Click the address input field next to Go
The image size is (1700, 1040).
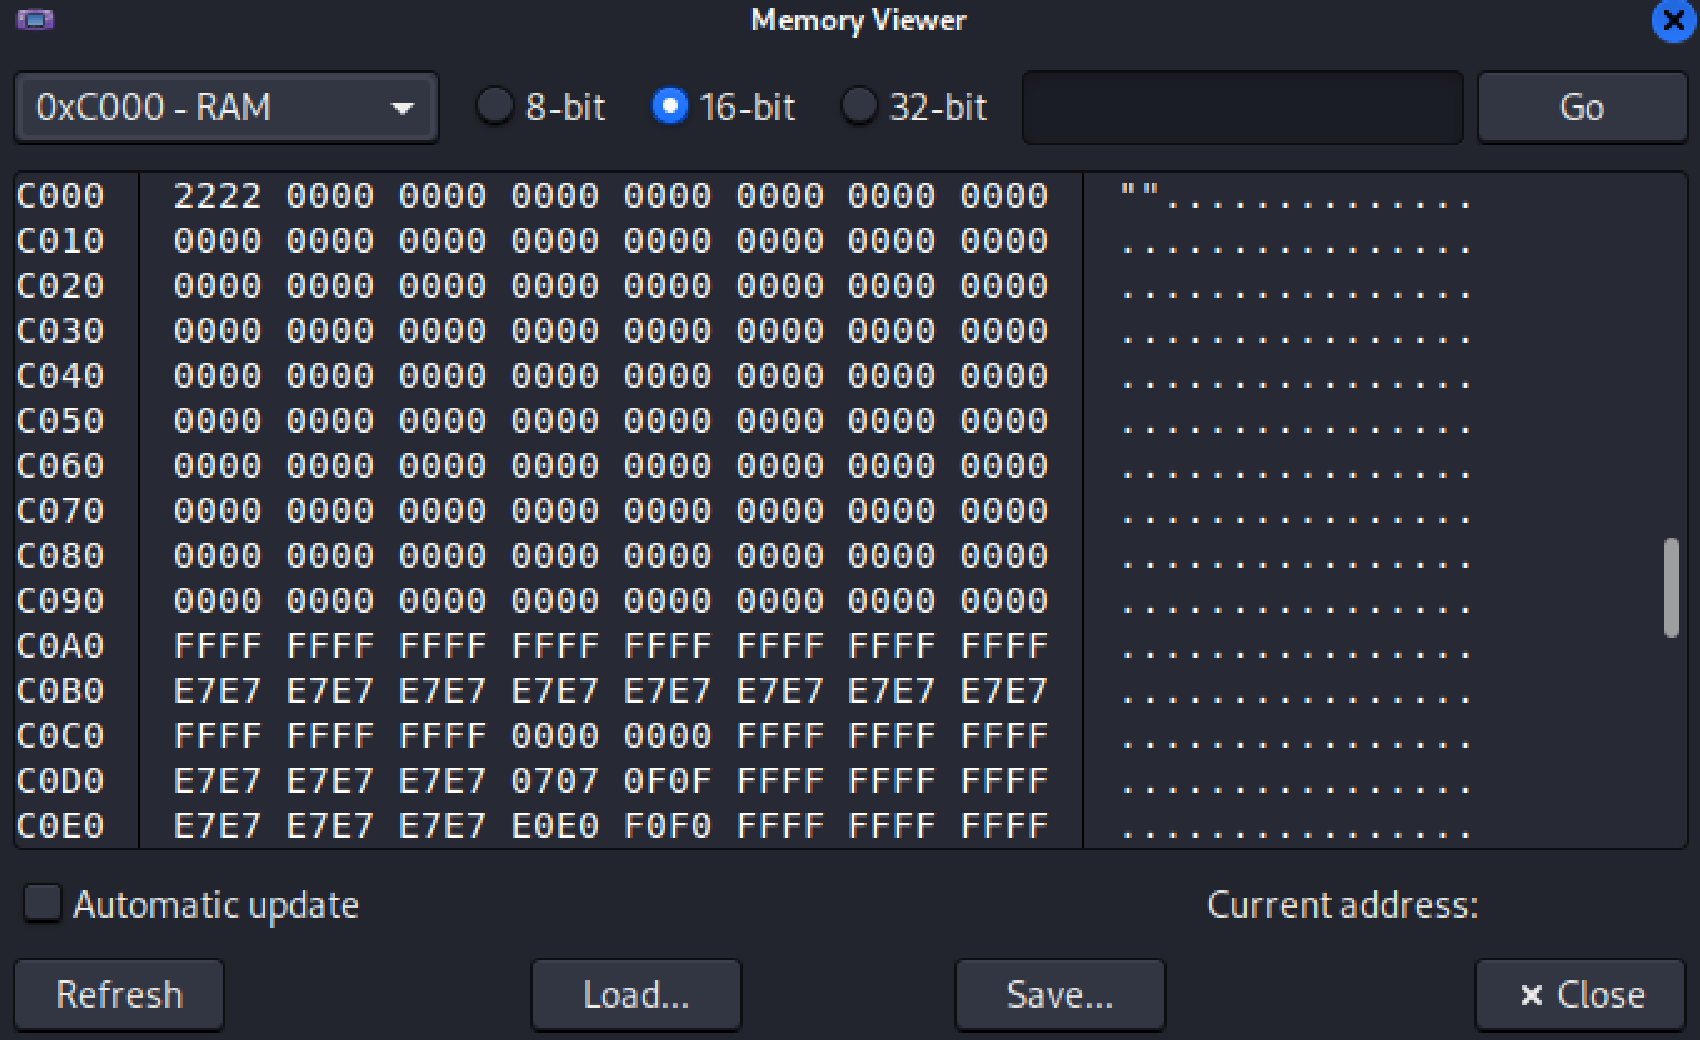coord(1242,107)
